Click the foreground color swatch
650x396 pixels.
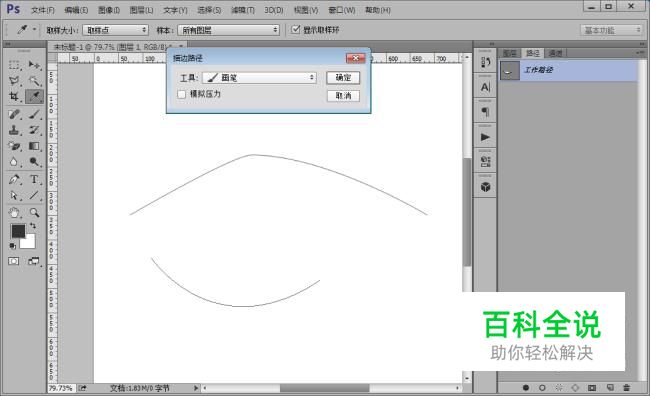point(18,231)
